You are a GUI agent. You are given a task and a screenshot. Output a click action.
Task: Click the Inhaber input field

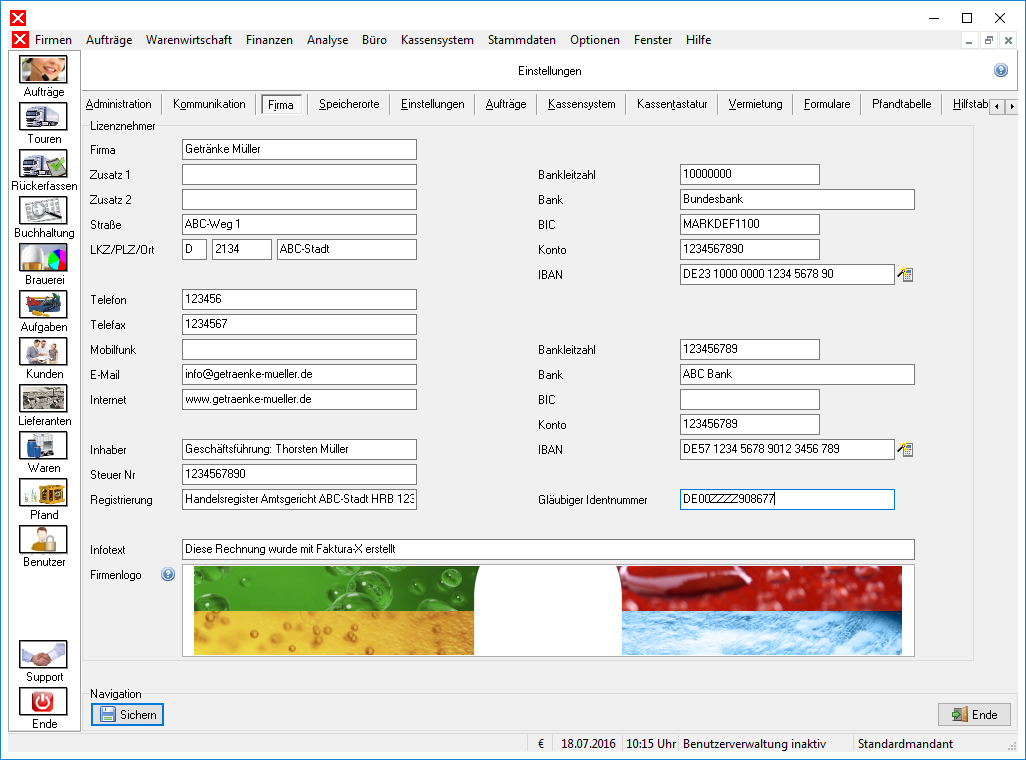pyautogui.click(x=299, y=449)
